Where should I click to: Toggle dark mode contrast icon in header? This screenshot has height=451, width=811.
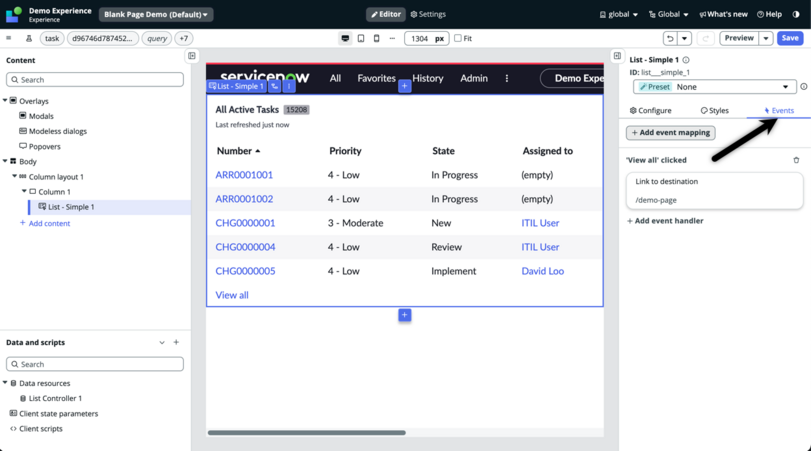(x=796, y=14)
